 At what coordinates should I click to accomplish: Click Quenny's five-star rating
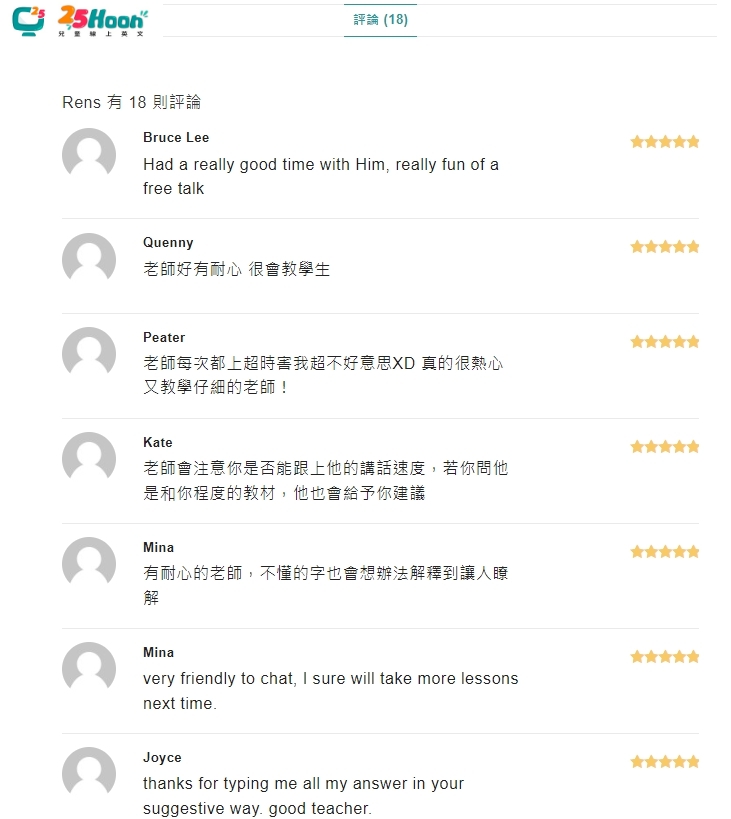[665, 247]
